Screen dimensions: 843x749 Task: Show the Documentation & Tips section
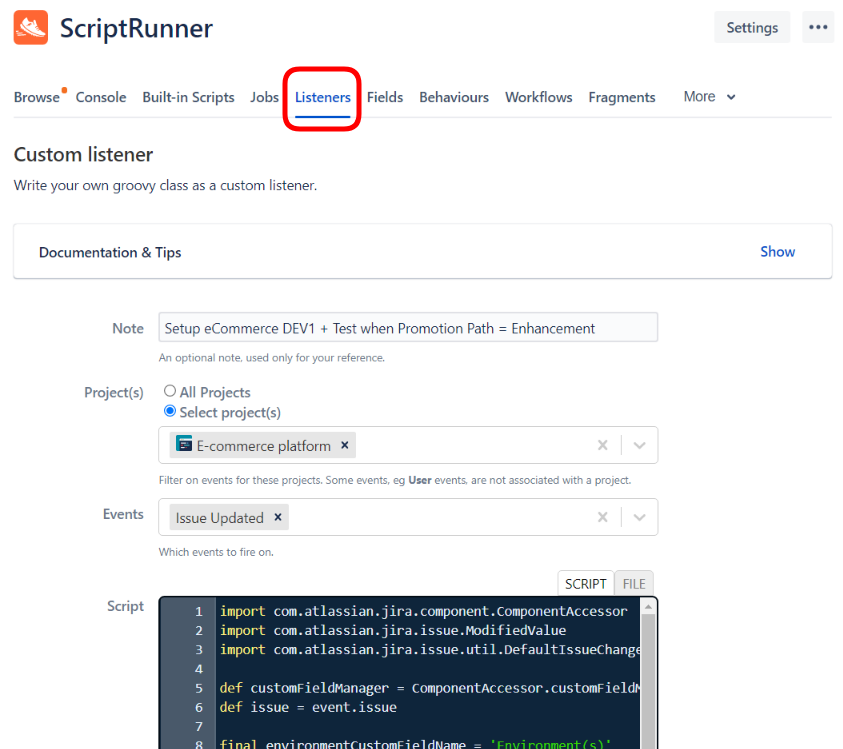777,252
